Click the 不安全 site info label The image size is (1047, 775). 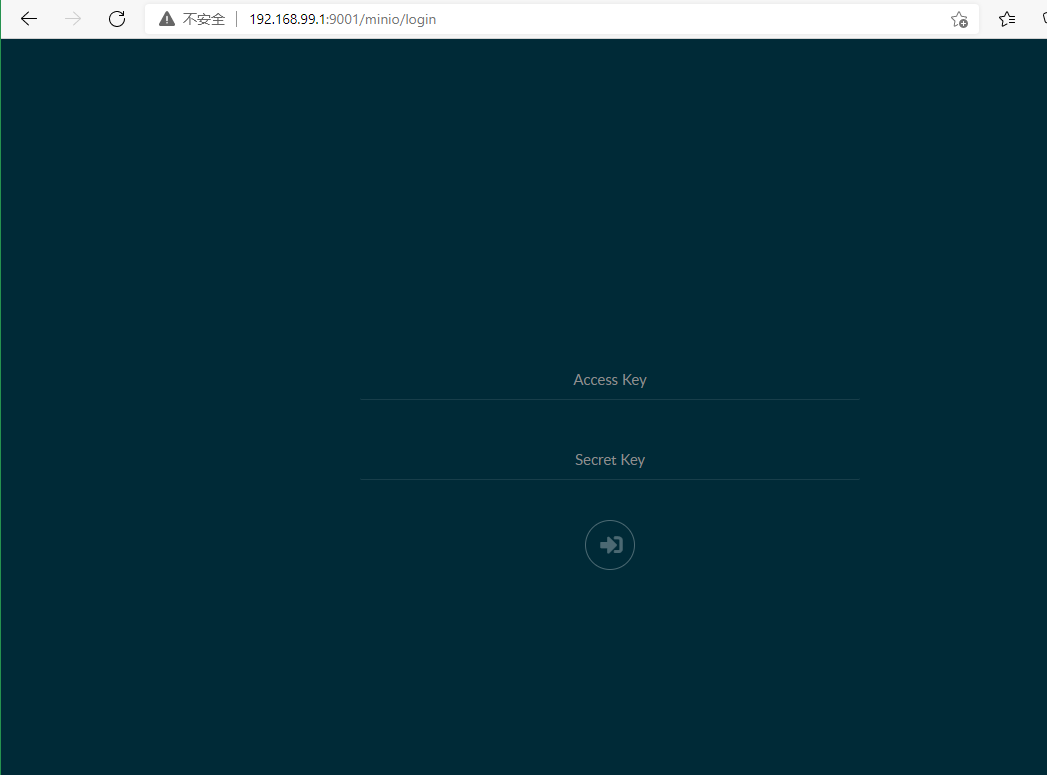[204, 19]
